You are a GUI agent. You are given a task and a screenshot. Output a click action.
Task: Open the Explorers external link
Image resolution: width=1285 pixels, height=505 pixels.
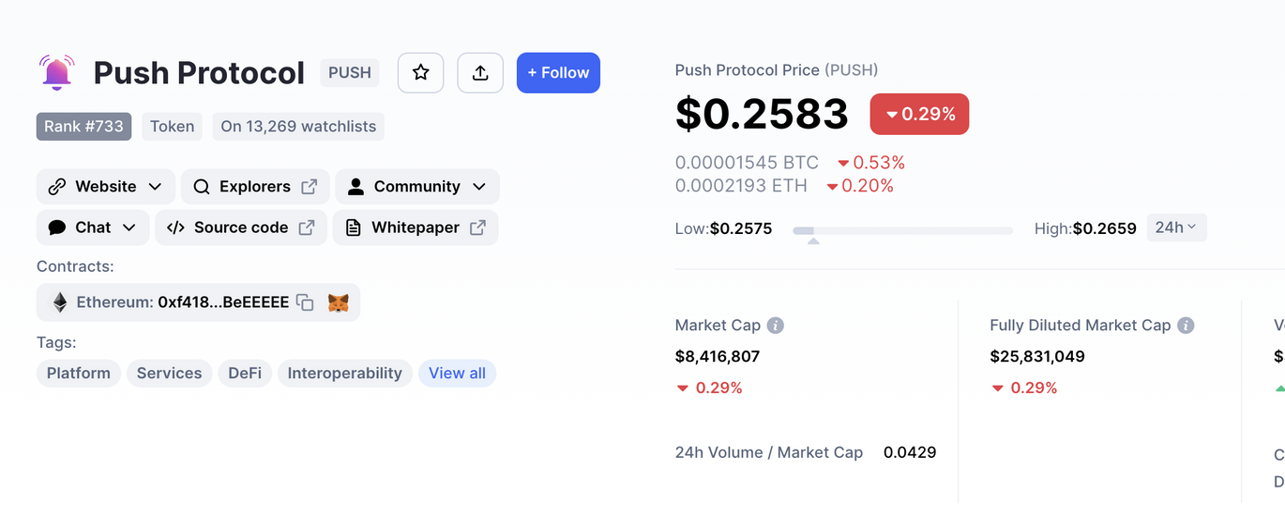pos(255,187)
